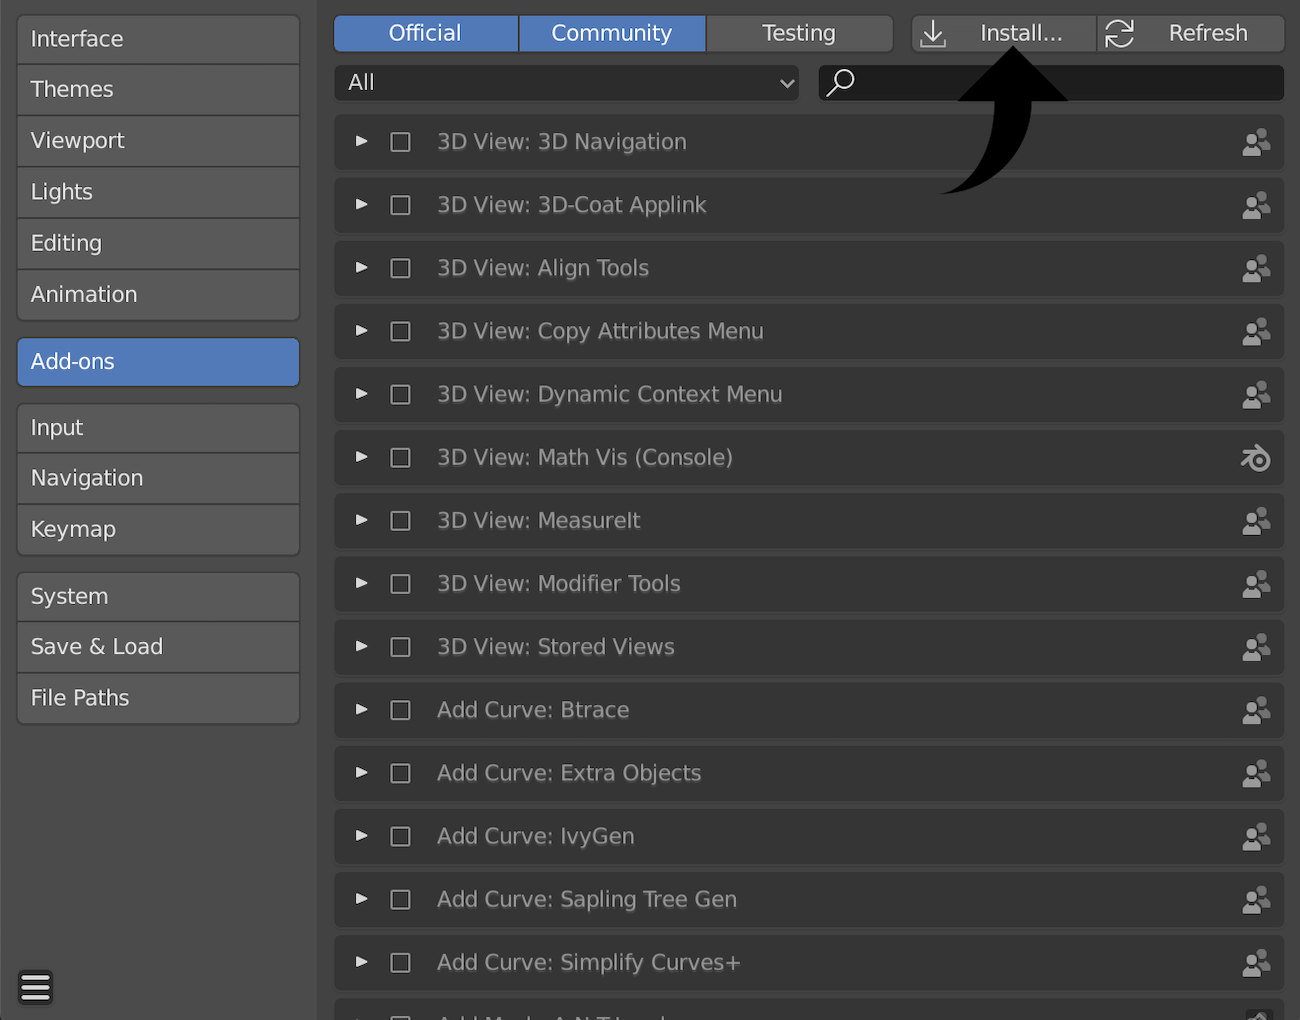Viewport: 1300px width, 1020px height.
Task: Click community icon on 3D Navigation row
Action: point(1255,142)
